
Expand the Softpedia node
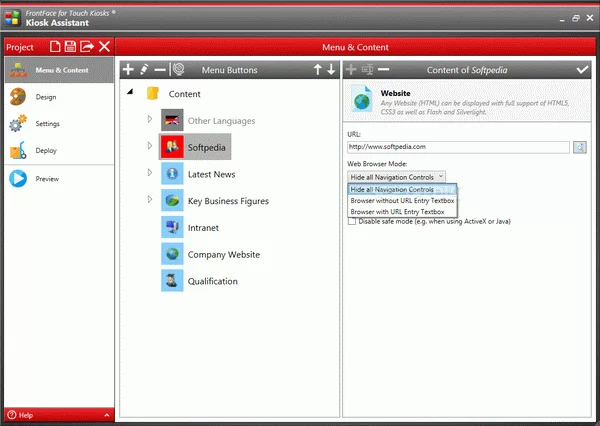point(150,146)
